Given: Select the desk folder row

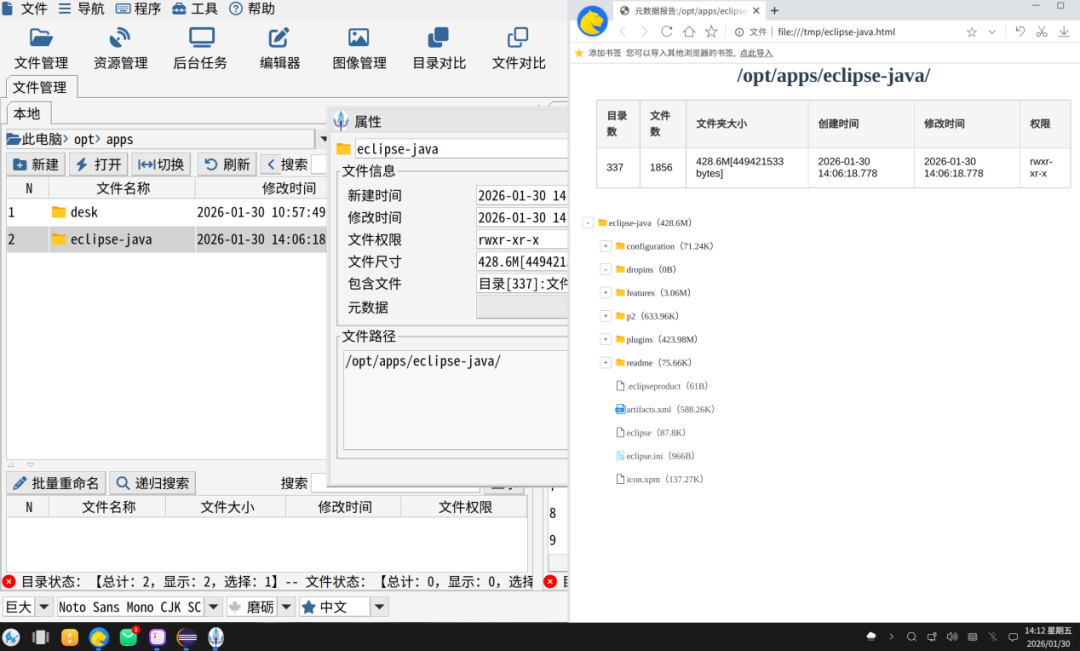Looking at the screenshot, I should (166, 212).
